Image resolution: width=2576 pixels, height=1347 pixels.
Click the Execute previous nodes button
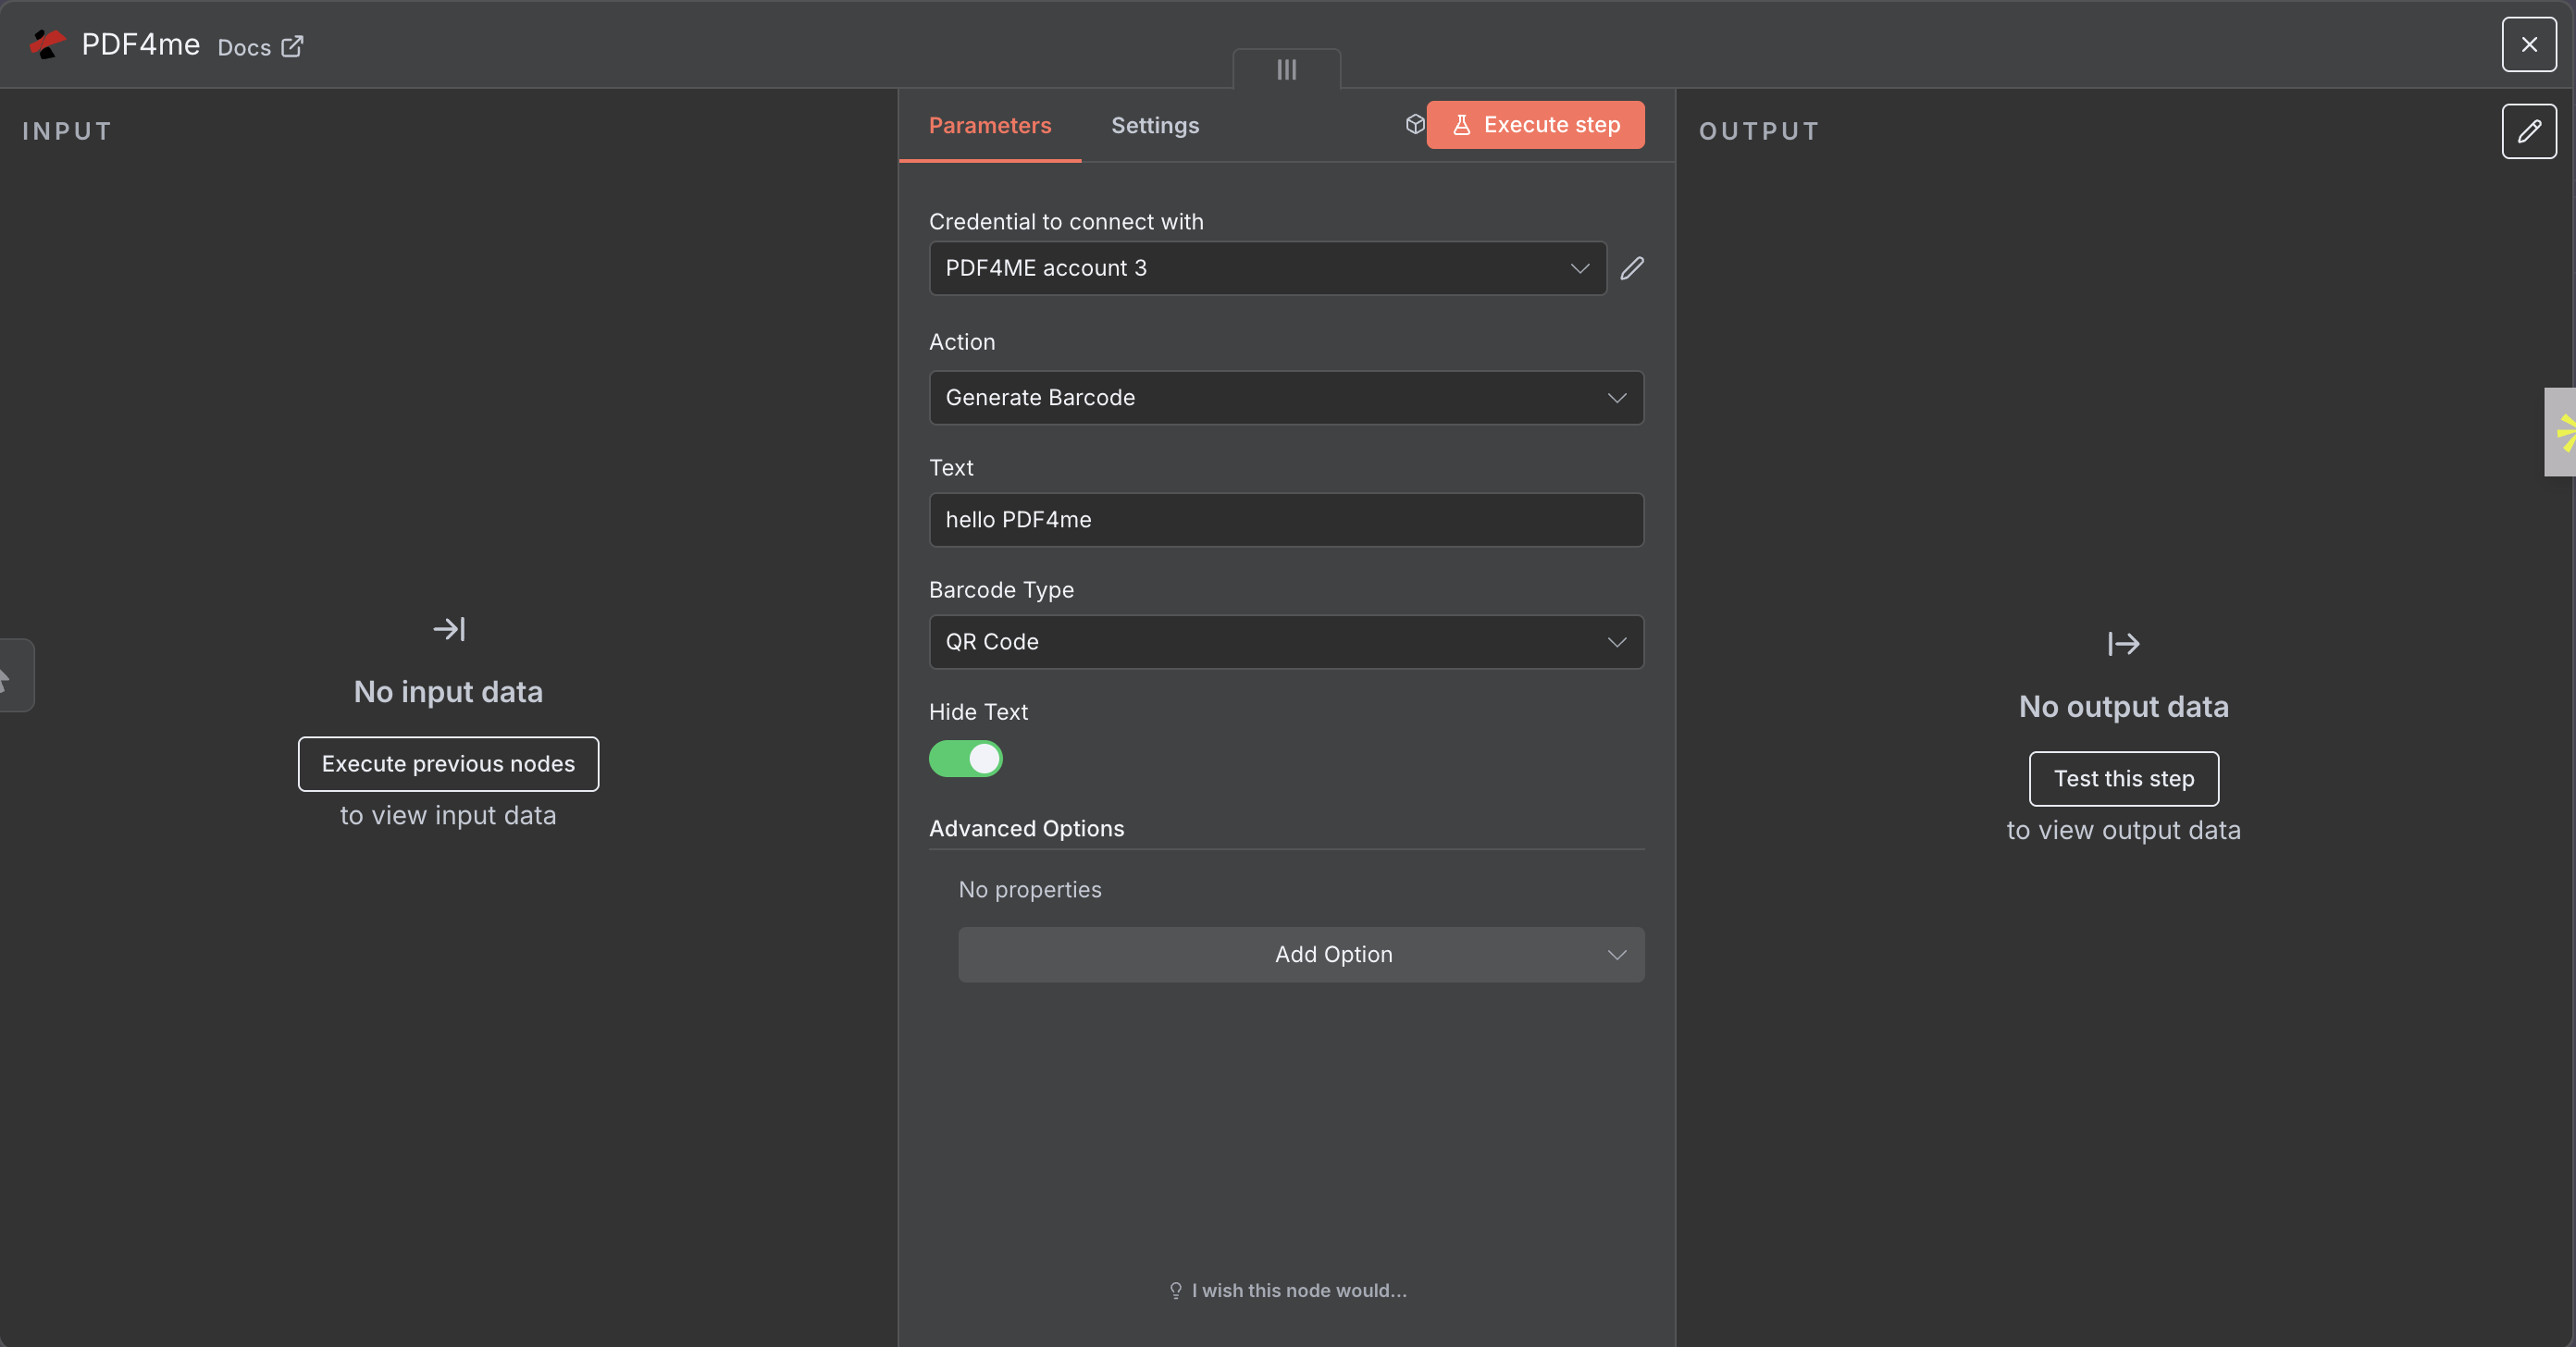coord(448,763)
